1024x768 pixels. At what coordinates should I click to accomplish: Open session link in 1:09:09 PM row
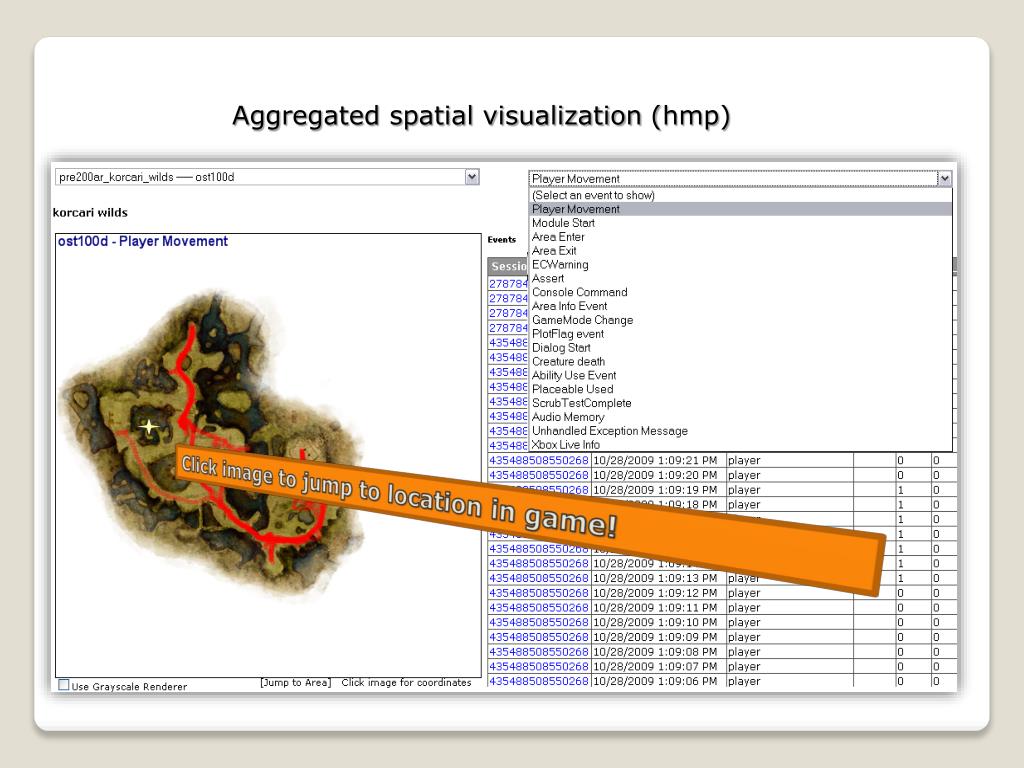(x=539, y=637)
